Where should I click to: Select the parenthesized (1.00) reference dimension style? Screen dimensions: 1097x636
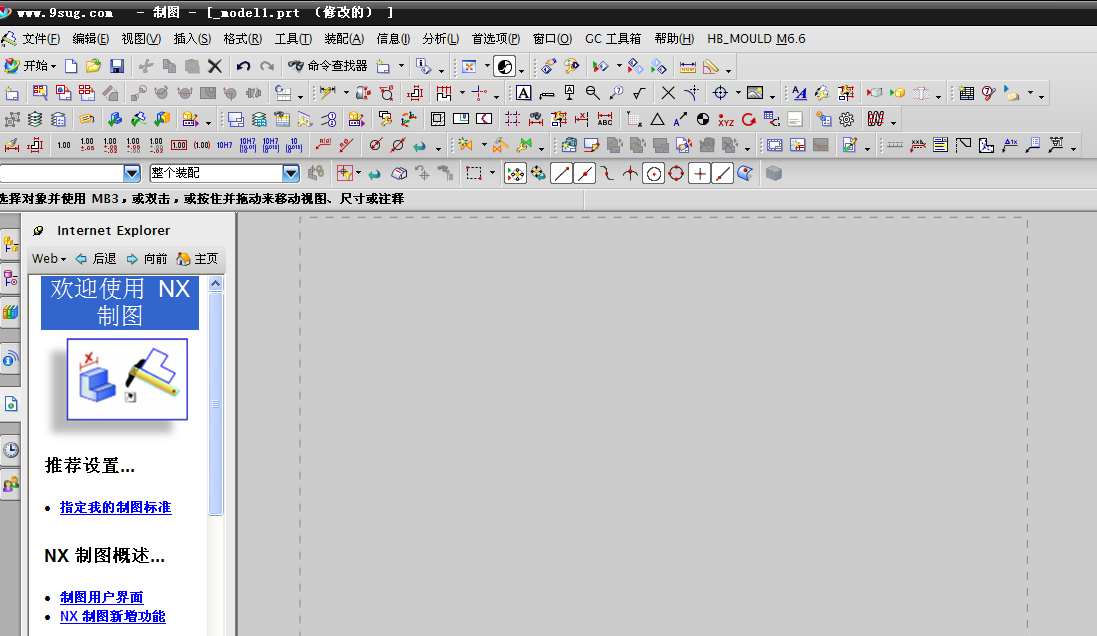[202, 146]
